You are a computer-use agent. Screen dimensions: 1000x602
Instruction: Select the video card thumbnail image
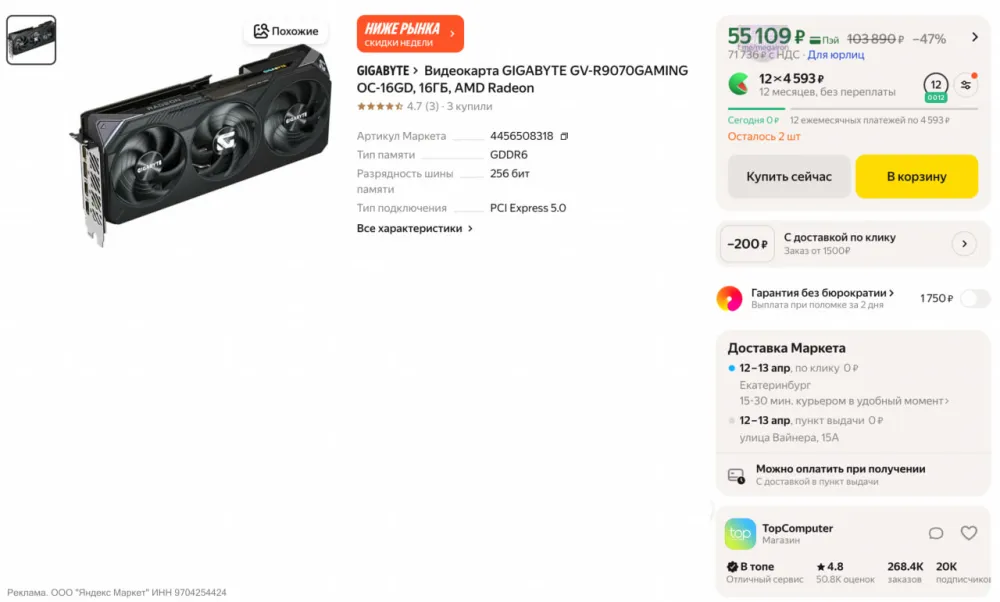tap(31, 40)
